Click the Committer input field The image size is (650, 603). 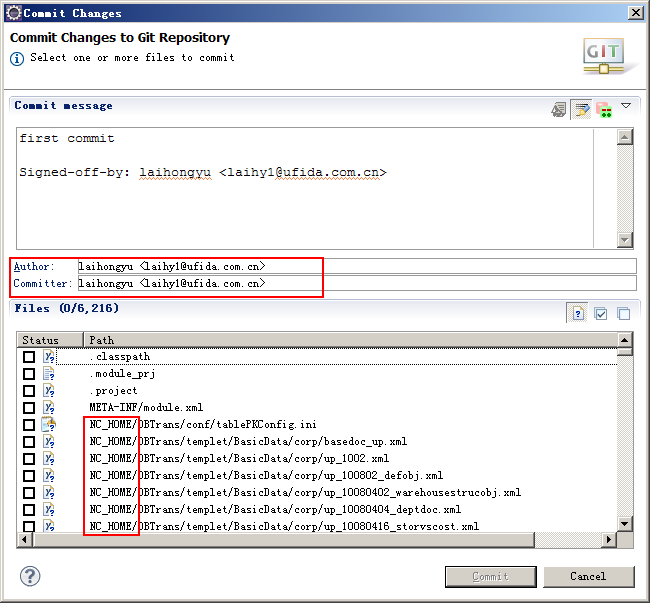point(357,283)
